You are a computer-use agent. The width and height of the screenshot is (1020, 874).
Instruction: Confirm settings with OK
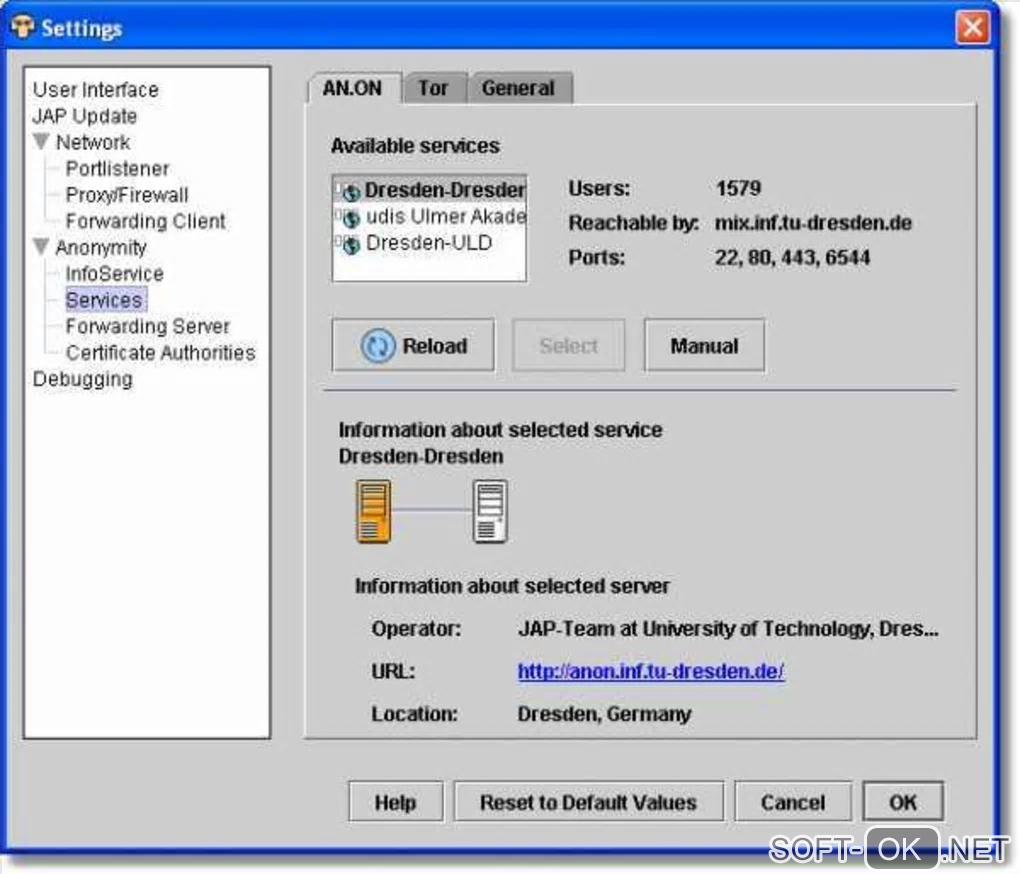click(903, 802)
